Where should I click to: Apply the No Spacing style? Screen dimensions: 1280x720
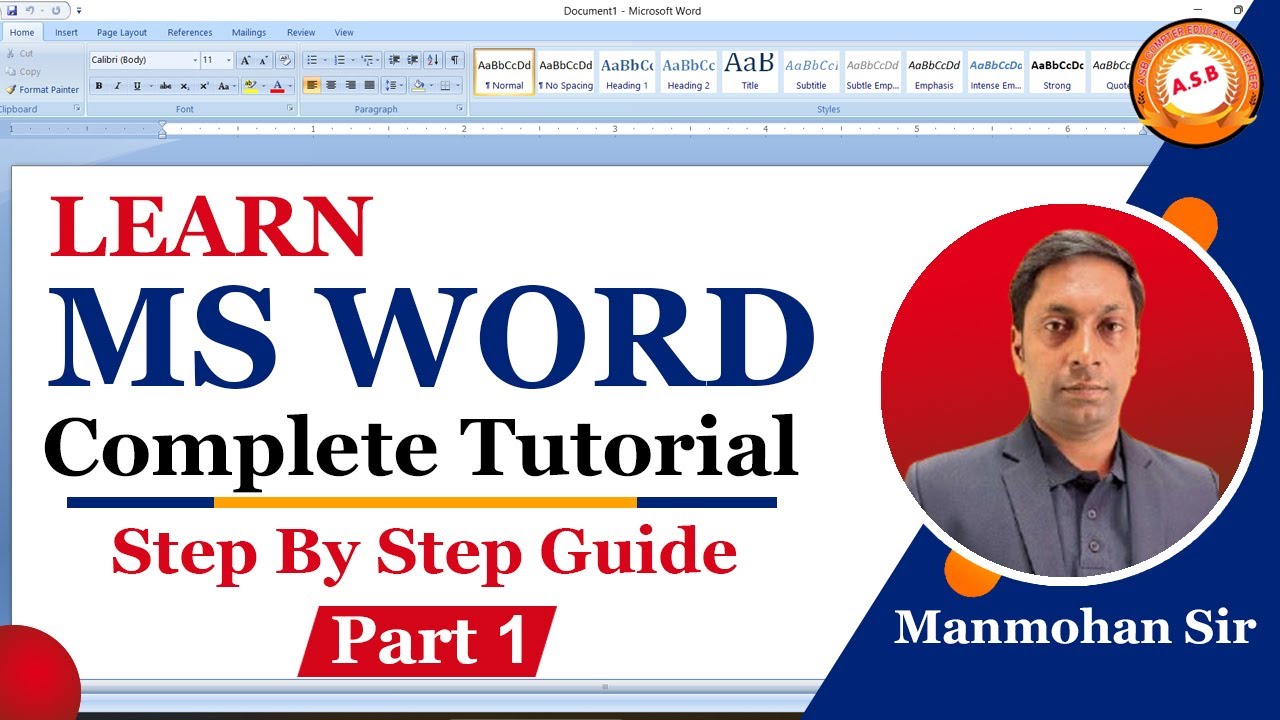click(x=566, y=72)
